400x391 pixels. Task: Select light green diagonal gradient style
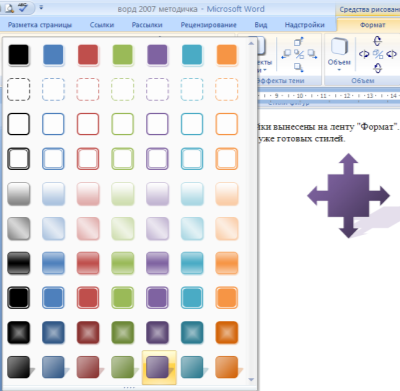point(122,229)
